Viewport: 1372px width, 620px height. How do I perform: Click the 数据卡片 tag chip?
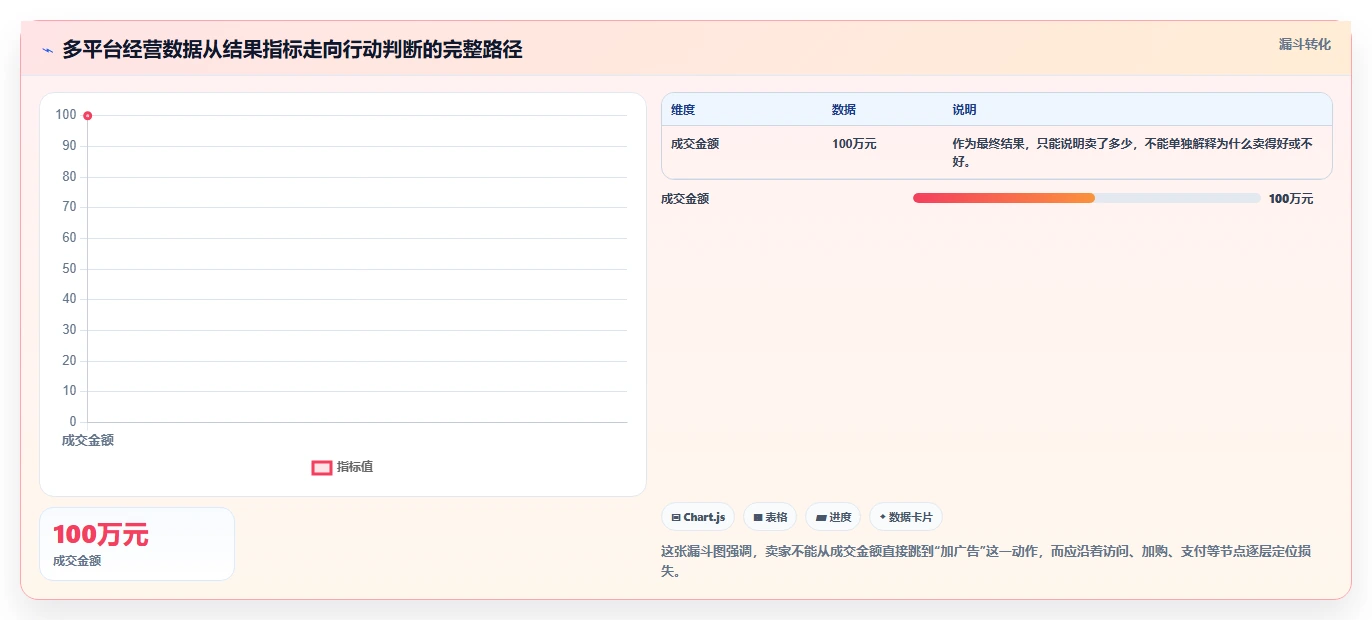coord(906,517)
